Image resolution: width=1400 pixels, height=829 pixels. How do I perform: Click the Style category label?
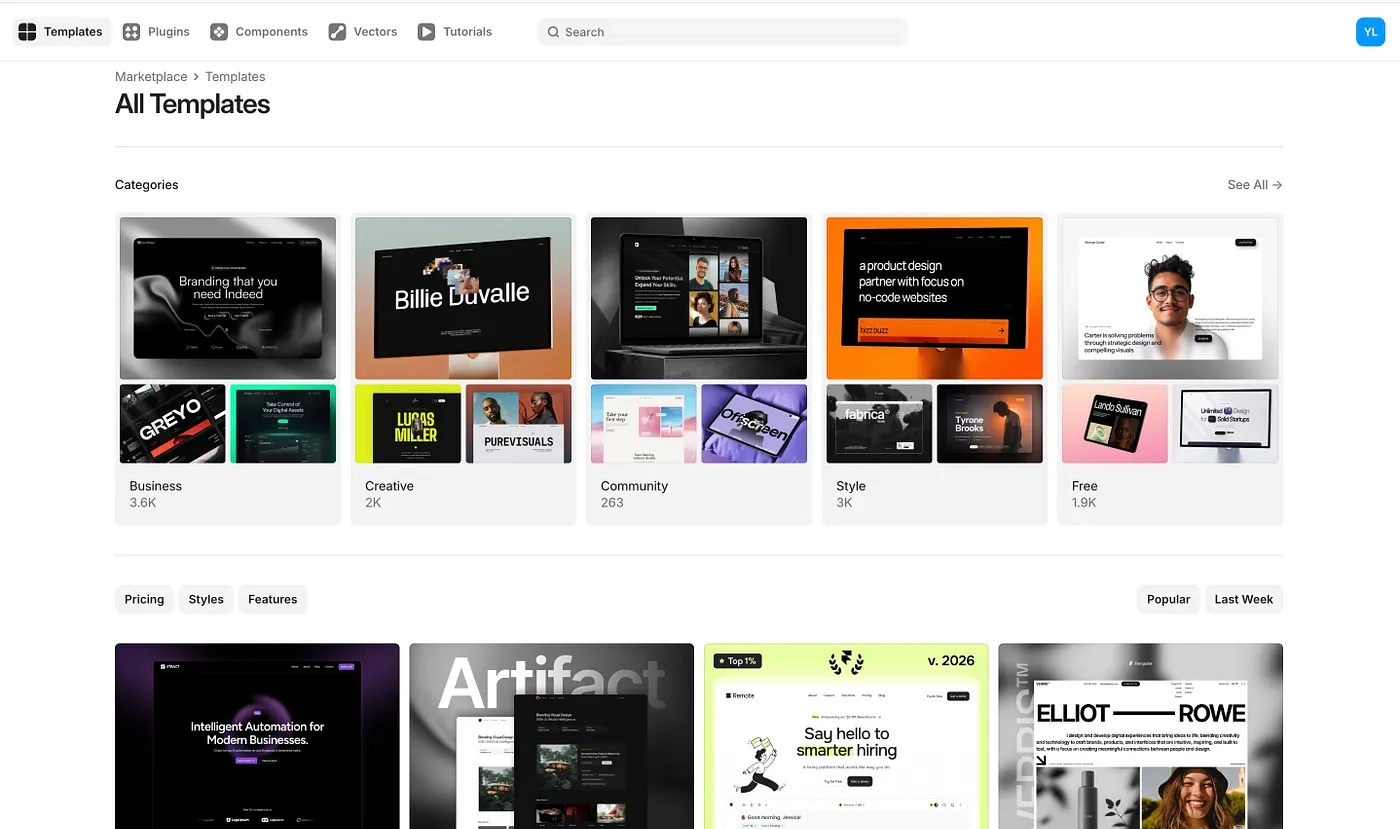pyautogui.click(x=851, y=486)
